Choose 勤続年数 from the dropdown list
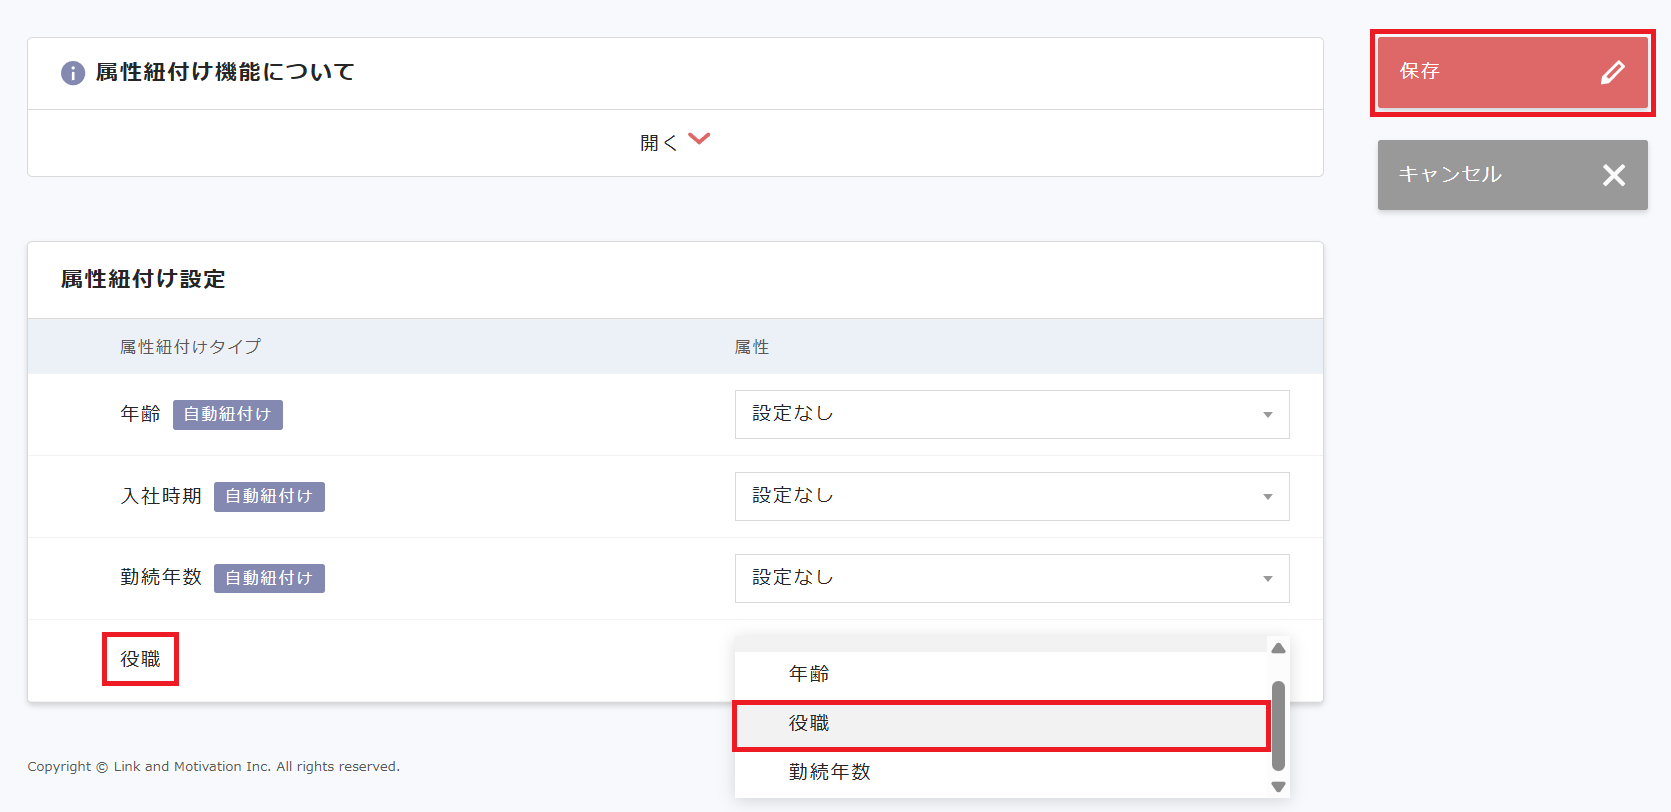The height and width of the screenshot is (812, 1671). [829, 772]
